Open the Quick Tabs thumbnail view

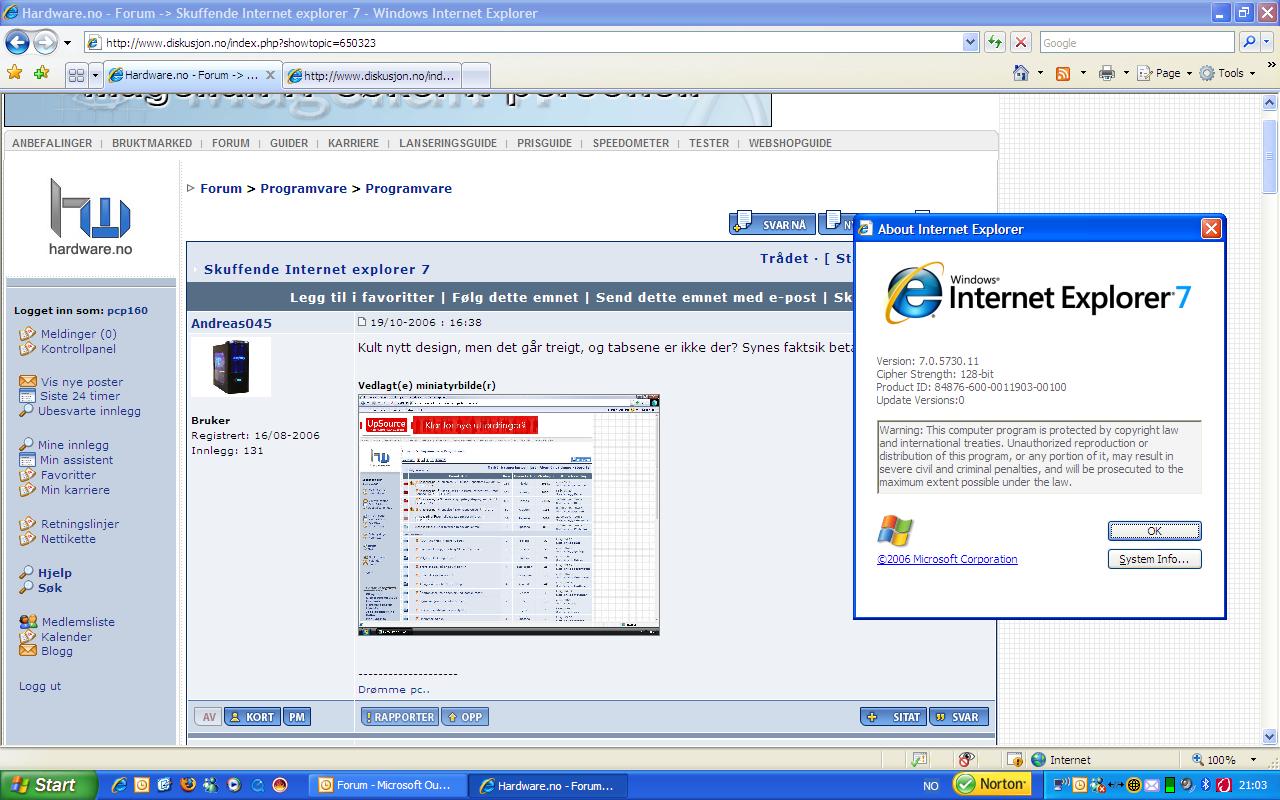pos(77,75)
